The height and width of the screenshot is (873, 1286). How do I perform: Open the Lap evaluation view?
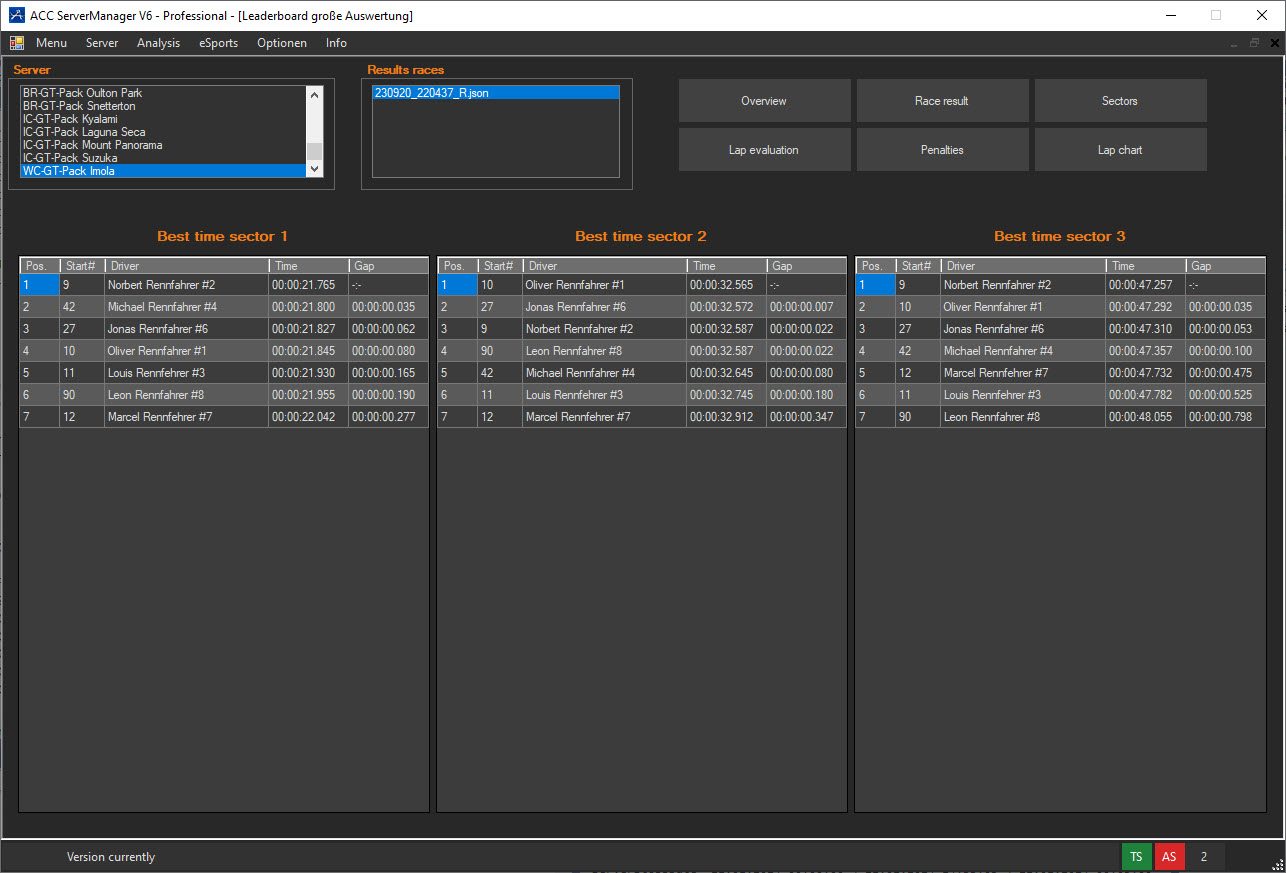pos(764,150)
